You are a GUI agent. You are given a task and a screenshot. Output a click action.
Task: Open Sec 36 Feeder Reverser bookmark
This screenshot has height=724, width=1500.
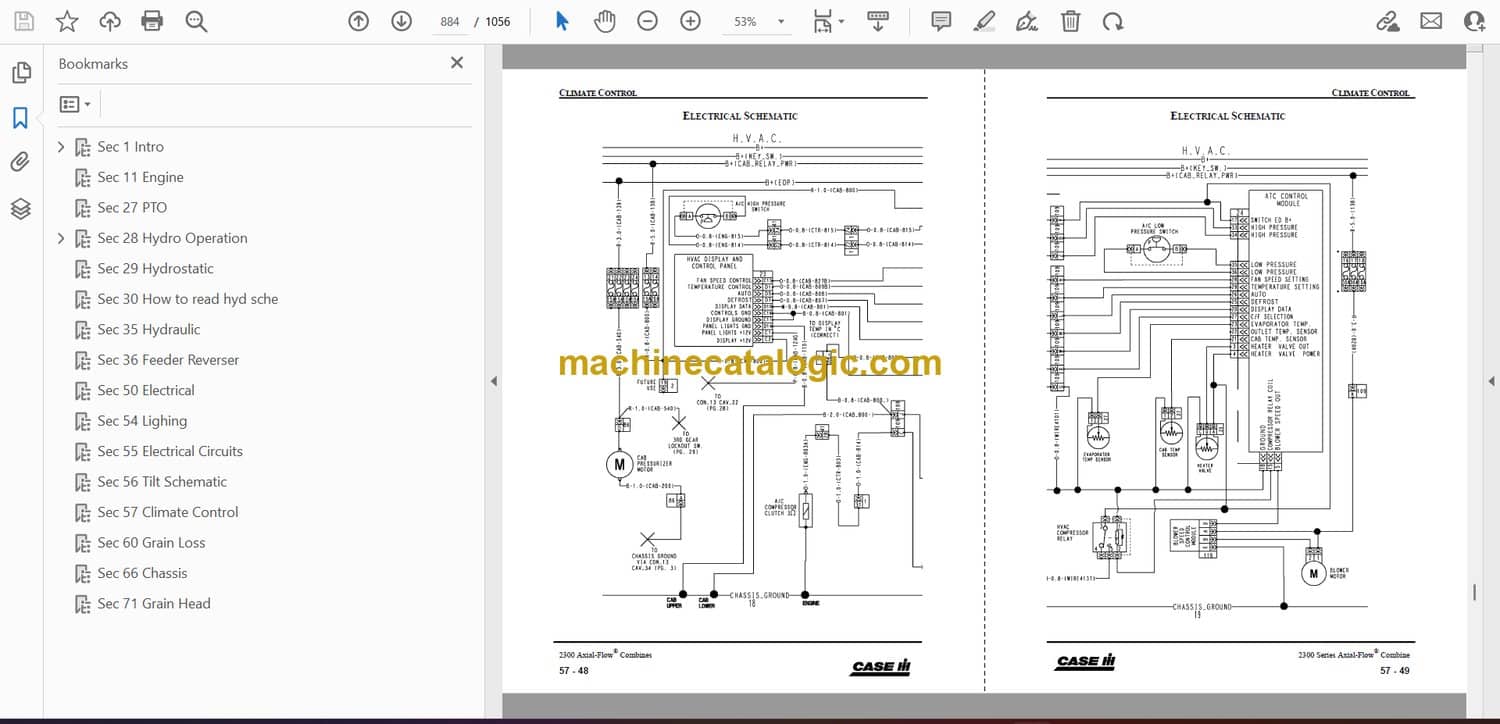pos(168,360)
